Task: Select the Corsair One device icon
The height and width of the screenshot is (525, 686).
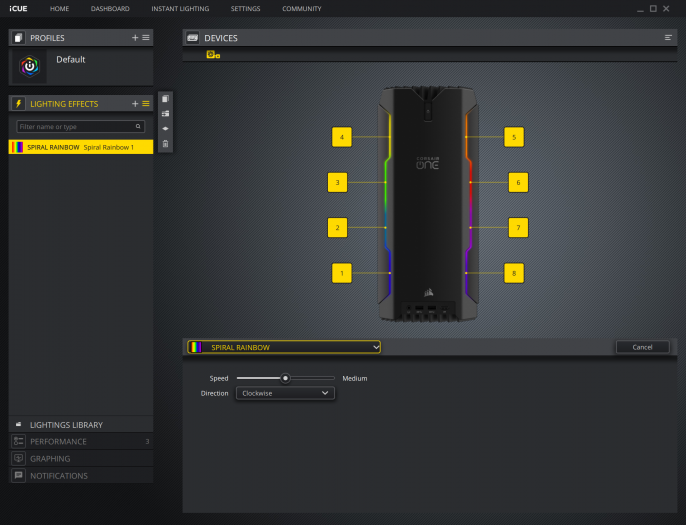Action: click(x=213, y=55)
